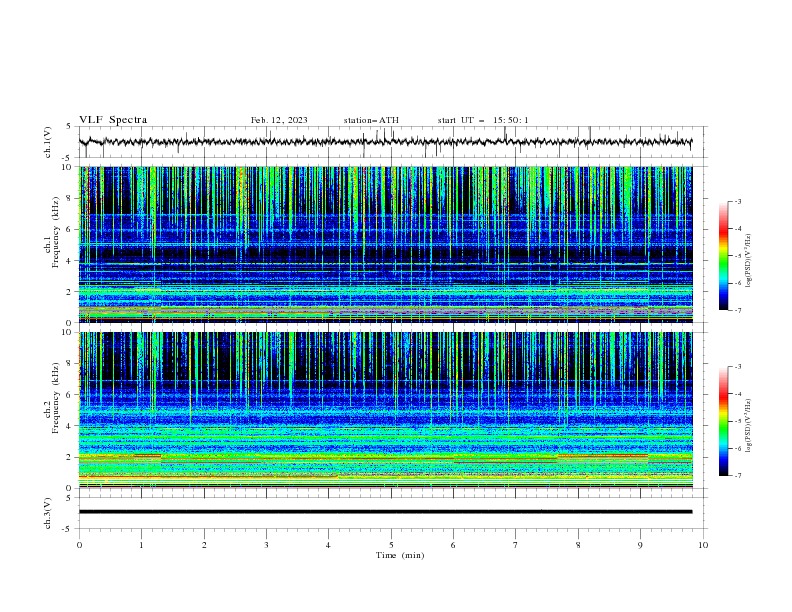Click the 'VLF Spectra' title text
792x612 pixels.
113,120
